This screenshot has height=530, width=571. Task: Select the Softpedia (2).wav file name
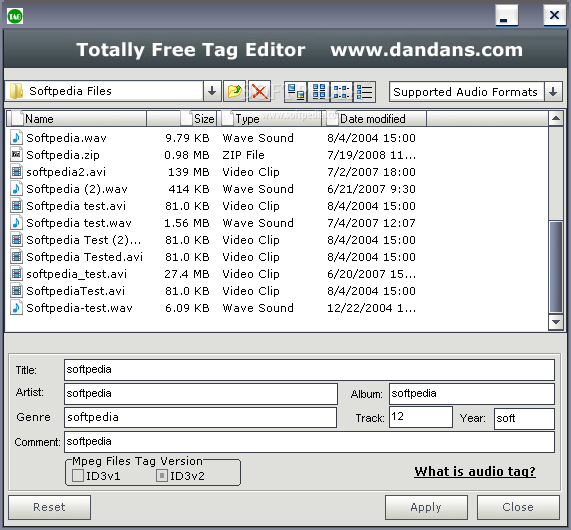[x=77, y=189]
